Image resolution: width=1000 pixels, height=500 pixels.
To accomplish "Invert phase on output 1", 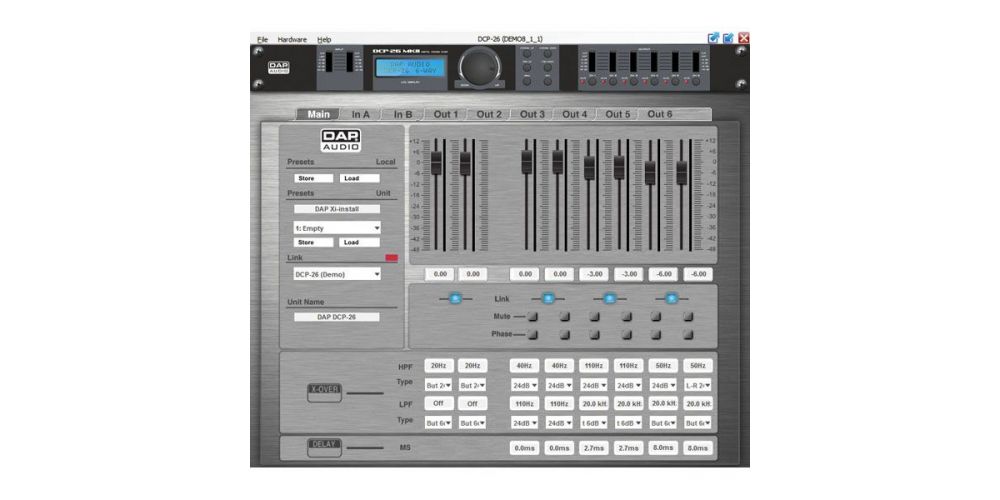I will [x=533, y=335].
